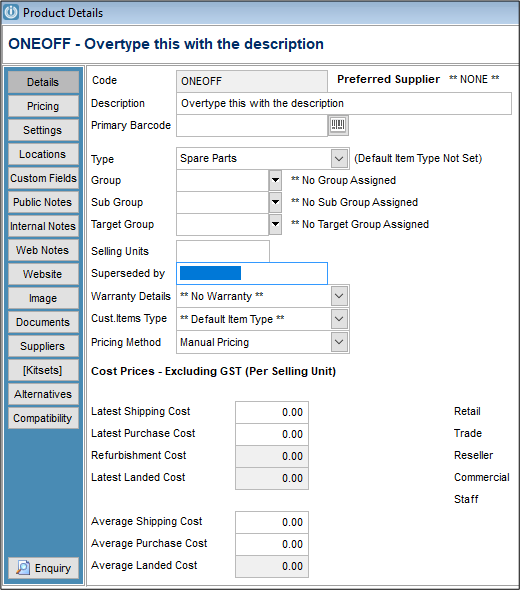520x590 pixels.
Task: Switch to the Custom Fields tab
Action: tap(43, 178)
